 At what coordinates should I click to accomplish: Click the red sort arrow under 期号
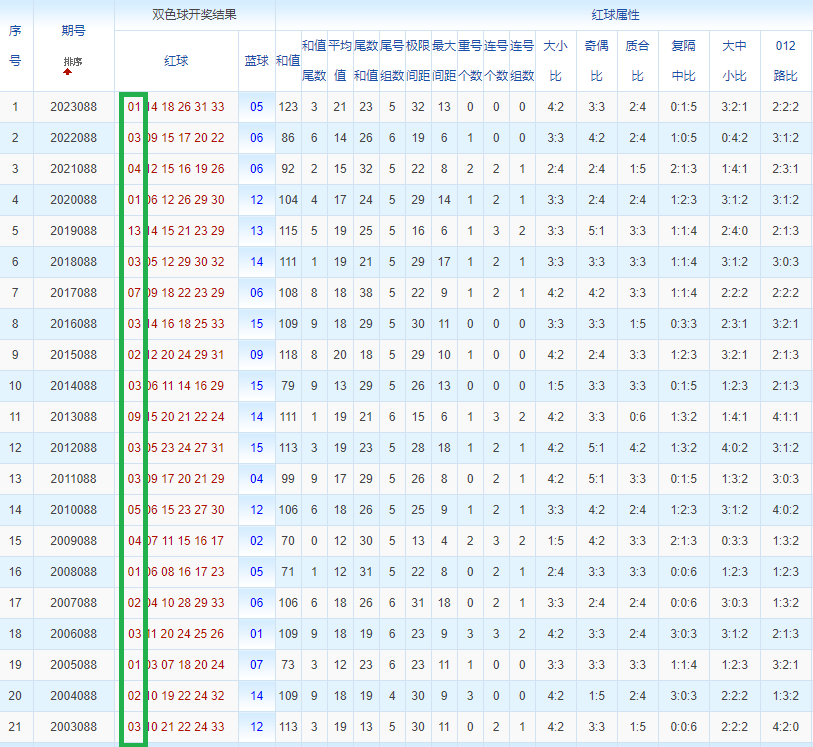(x=67, y=72)
